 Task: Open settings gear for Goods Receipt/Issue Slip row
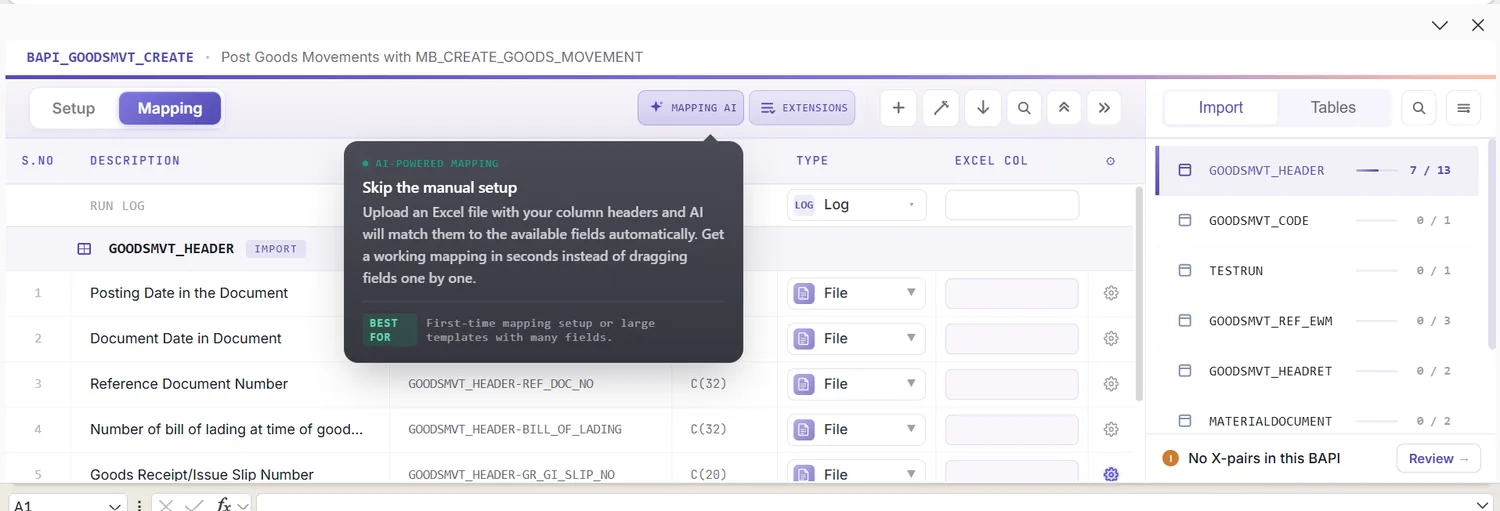click(1111, 474)
